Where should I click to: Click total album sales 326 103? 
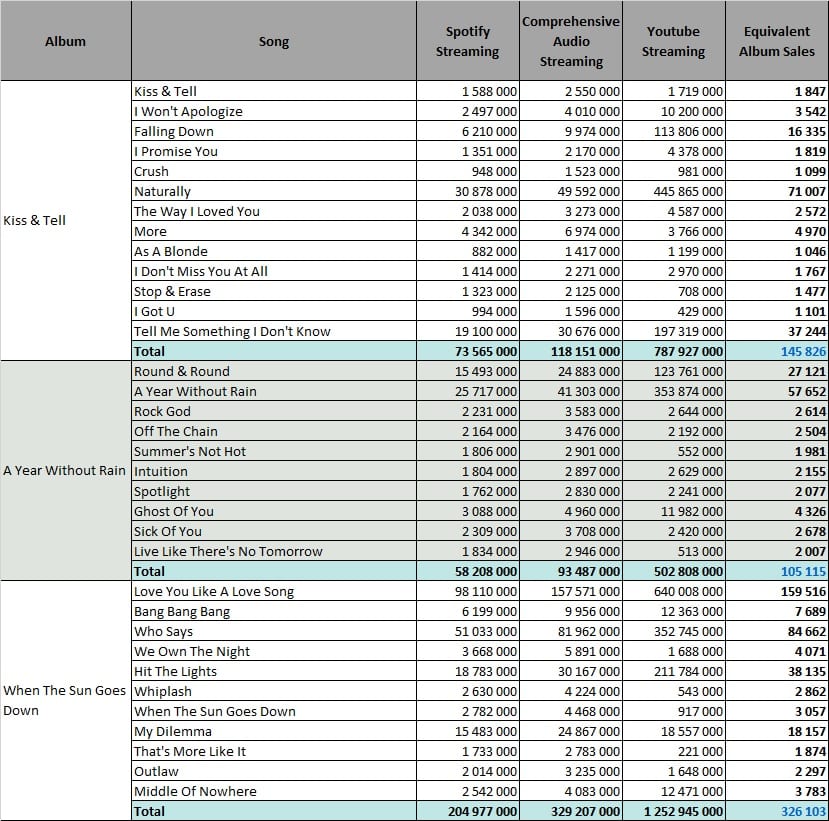(777, 811)
